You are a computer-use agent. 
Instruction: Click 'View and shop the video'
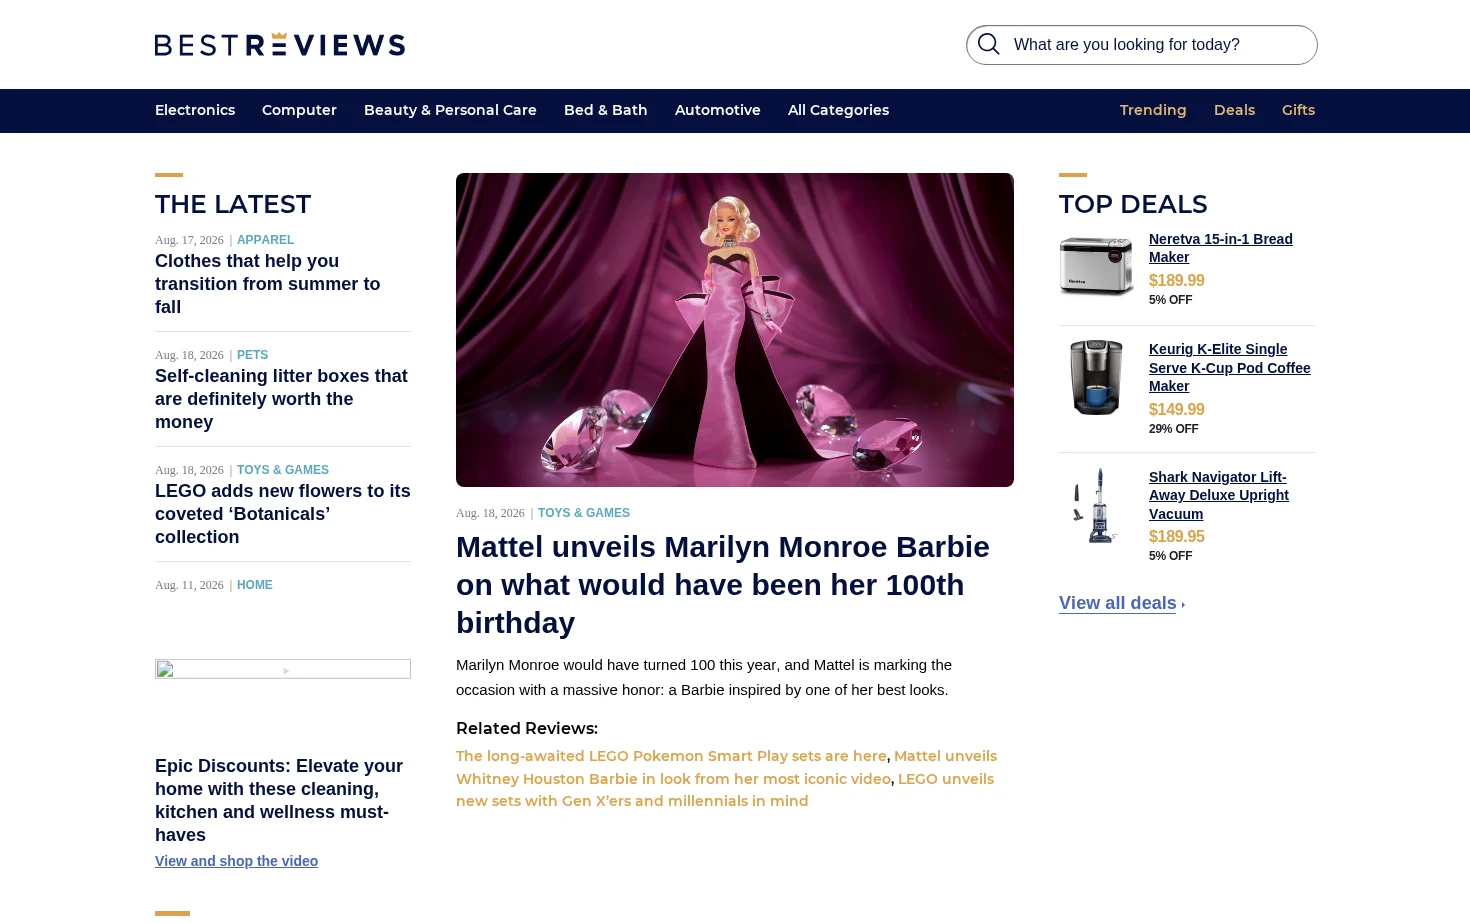click(x=236, y=861)
